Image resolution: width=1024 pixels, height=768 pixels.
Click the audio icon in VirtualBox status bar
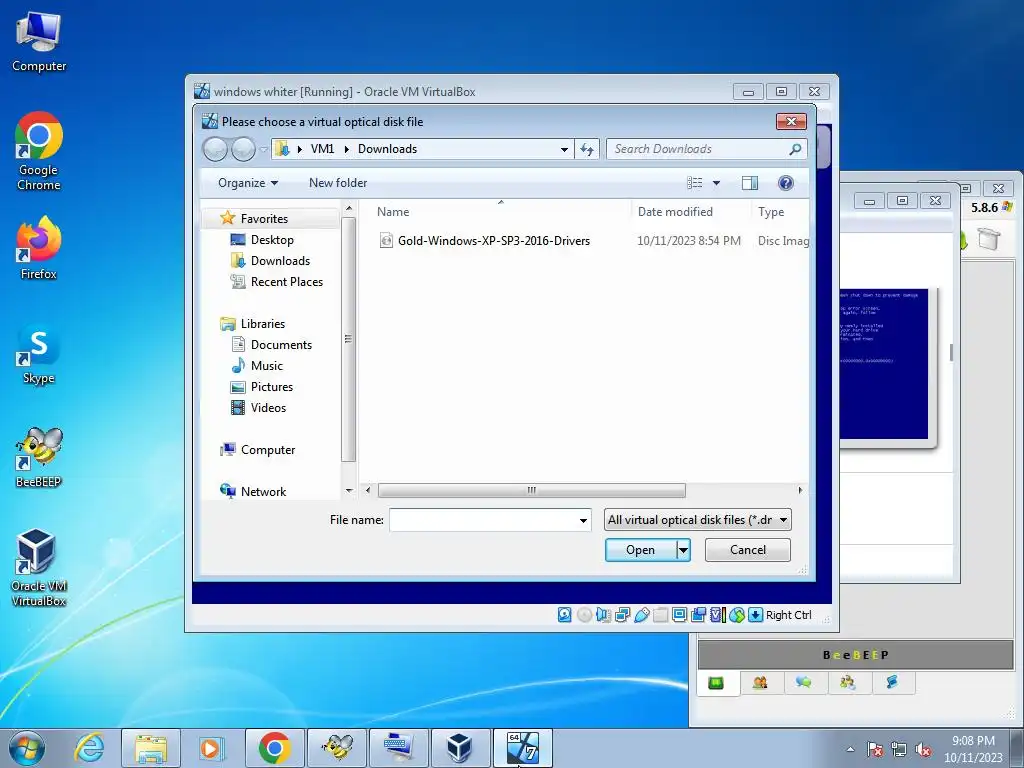coord(603,615)
